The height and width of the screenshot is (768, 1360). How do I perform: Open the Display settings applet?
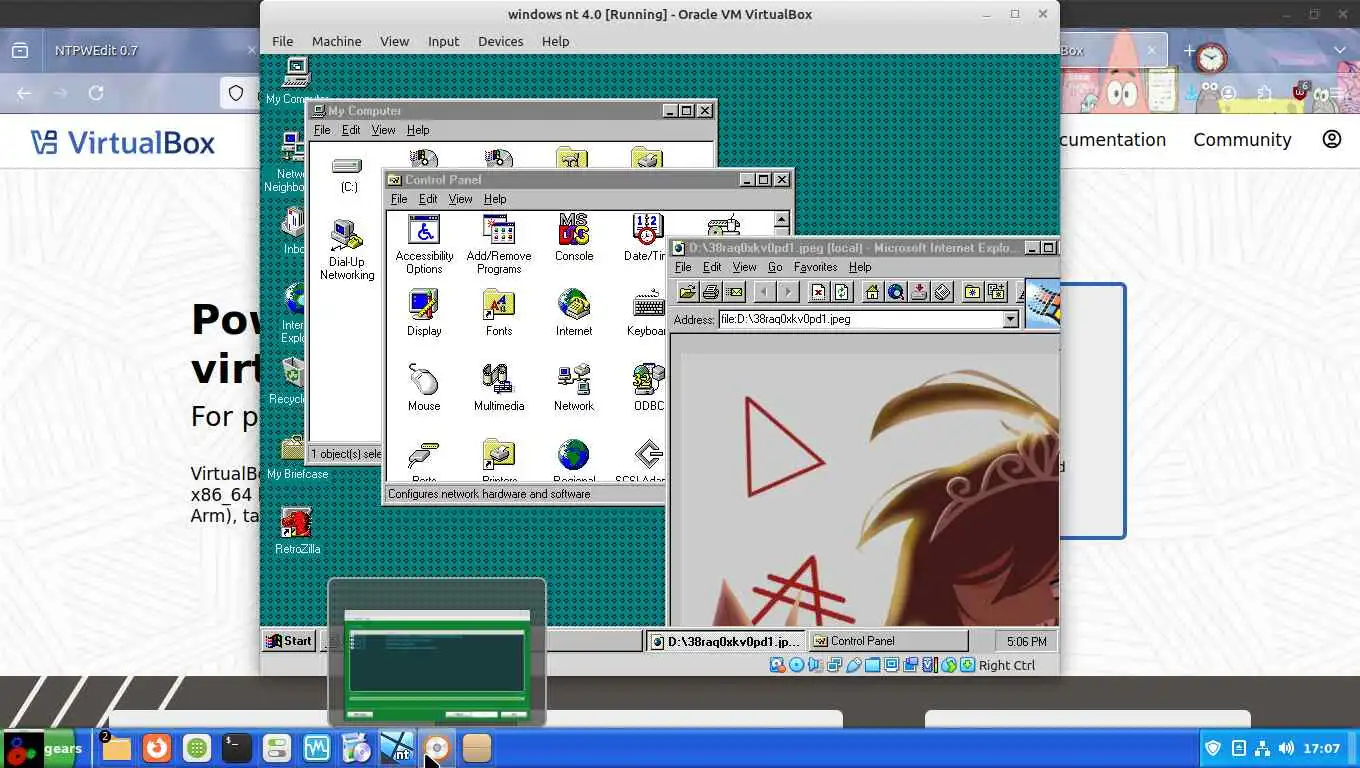tap(424, 313)
